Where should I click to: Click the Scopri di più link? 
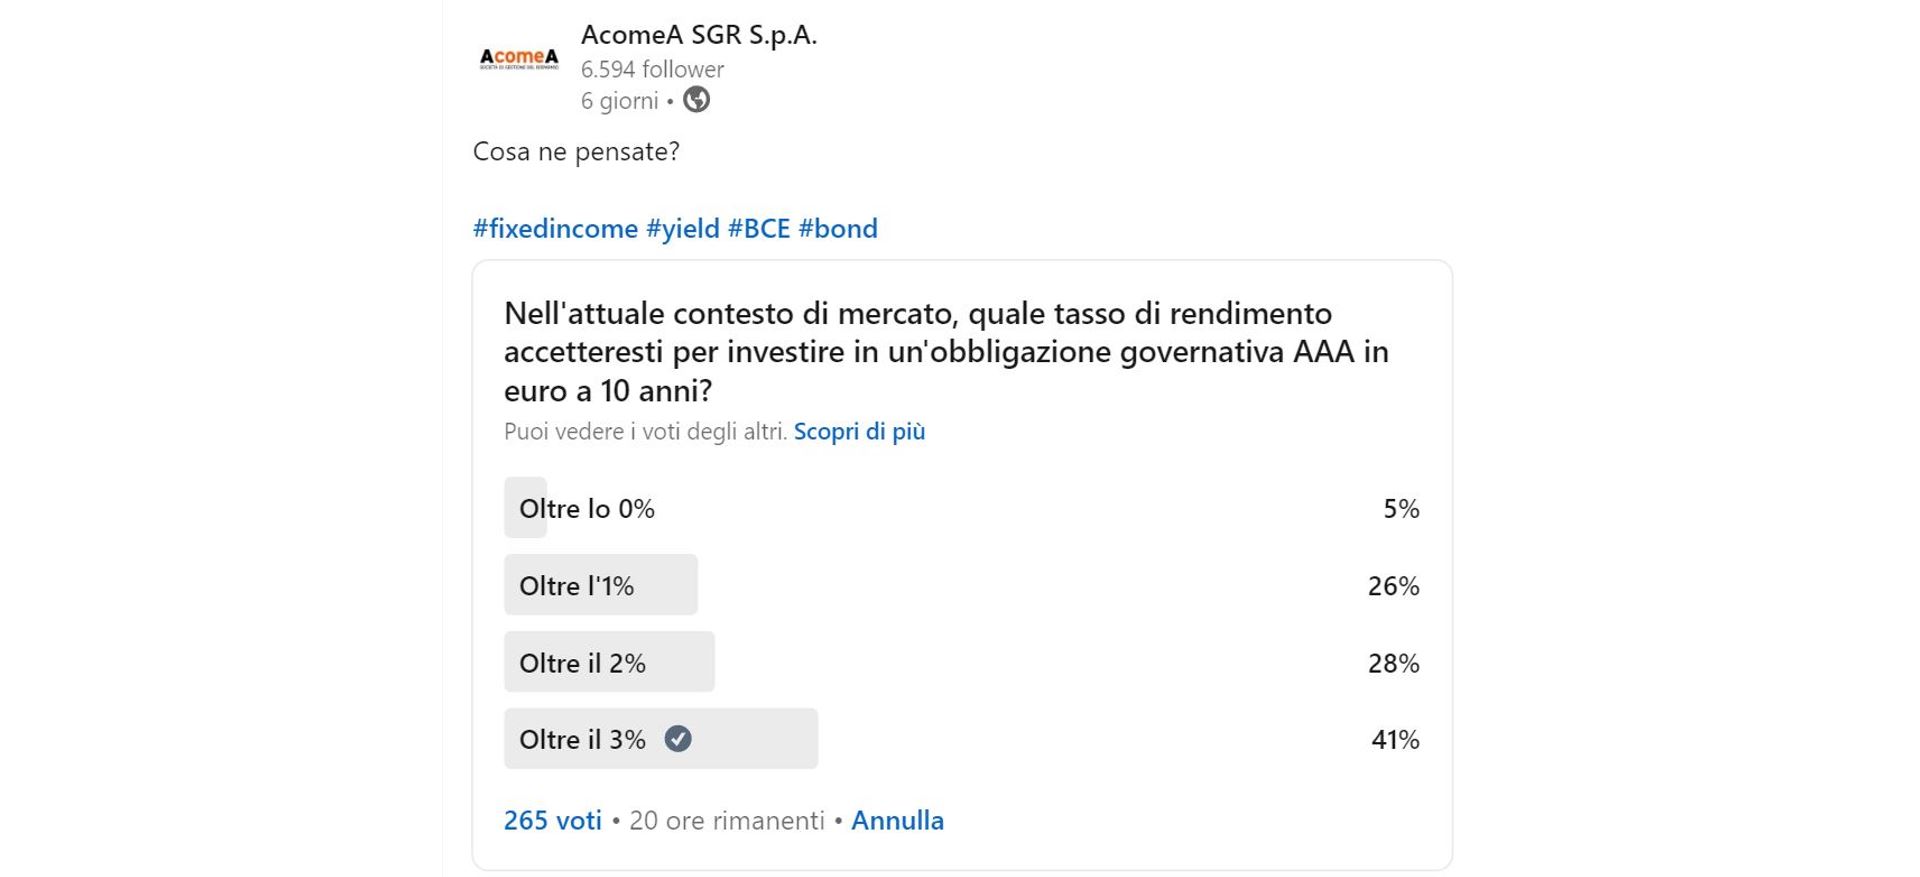(x=859, y=431)
